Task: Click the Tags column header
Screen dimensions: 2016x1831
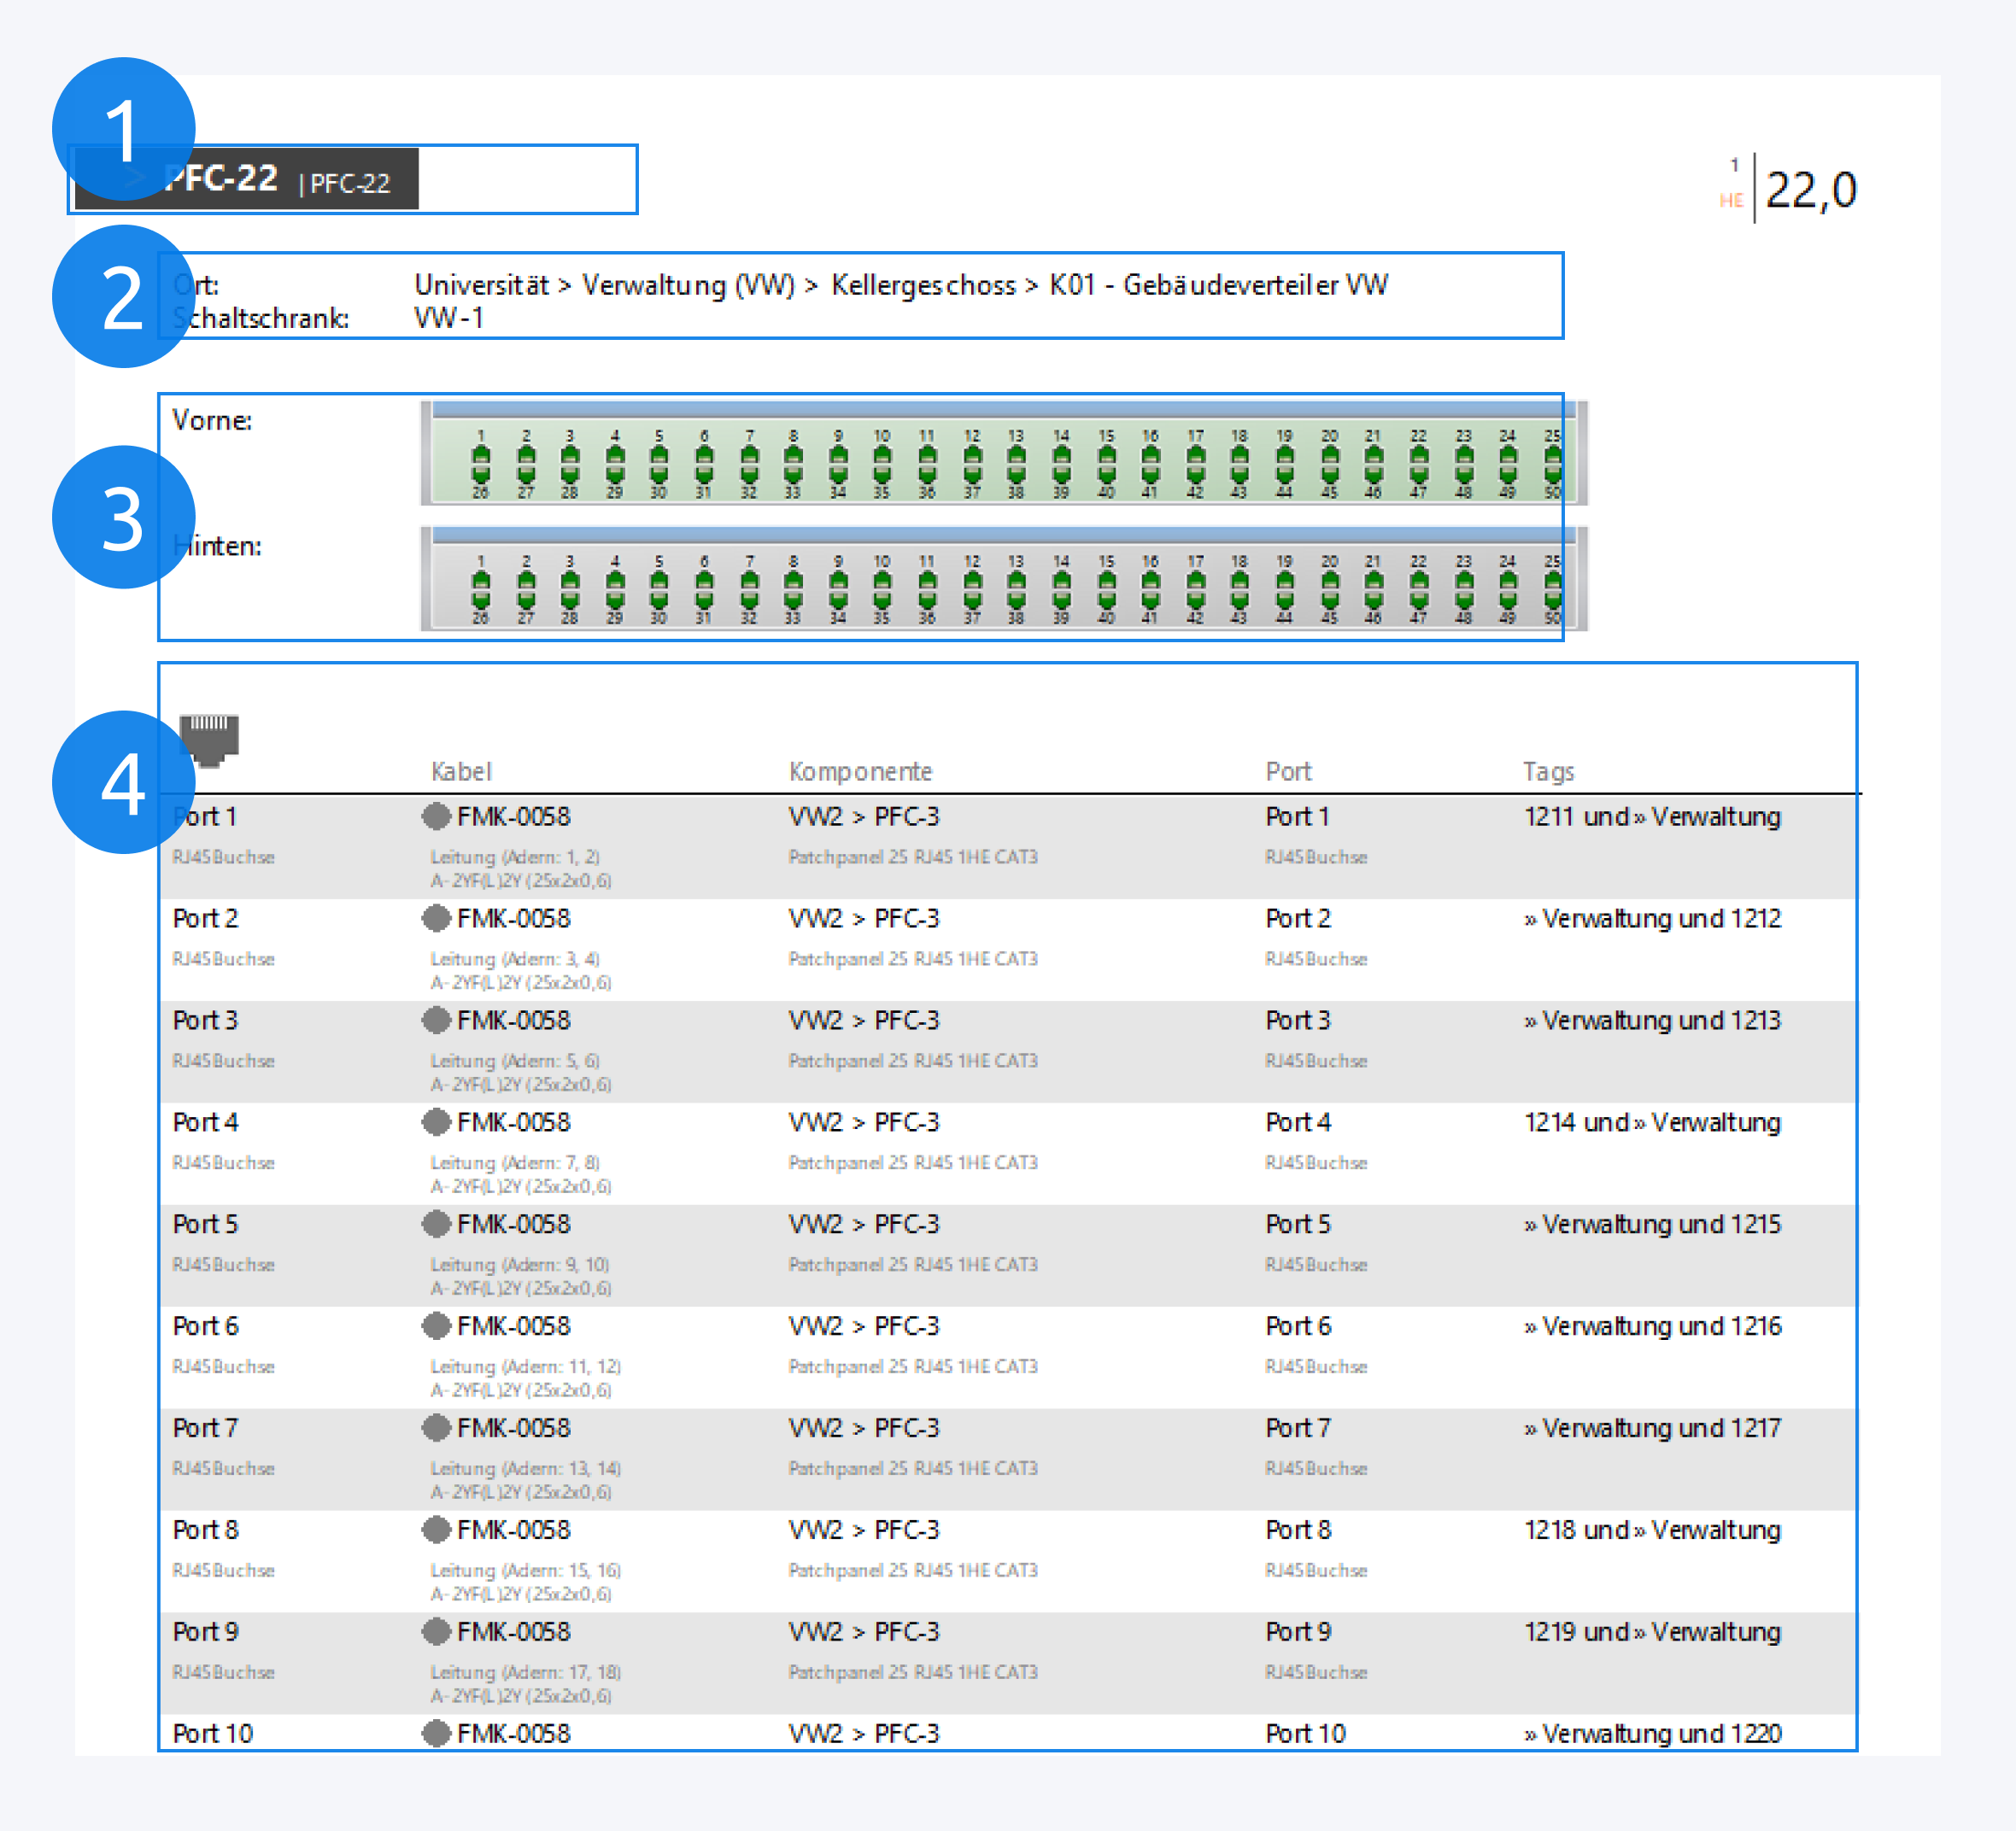Action: [x=1548, y=771]
